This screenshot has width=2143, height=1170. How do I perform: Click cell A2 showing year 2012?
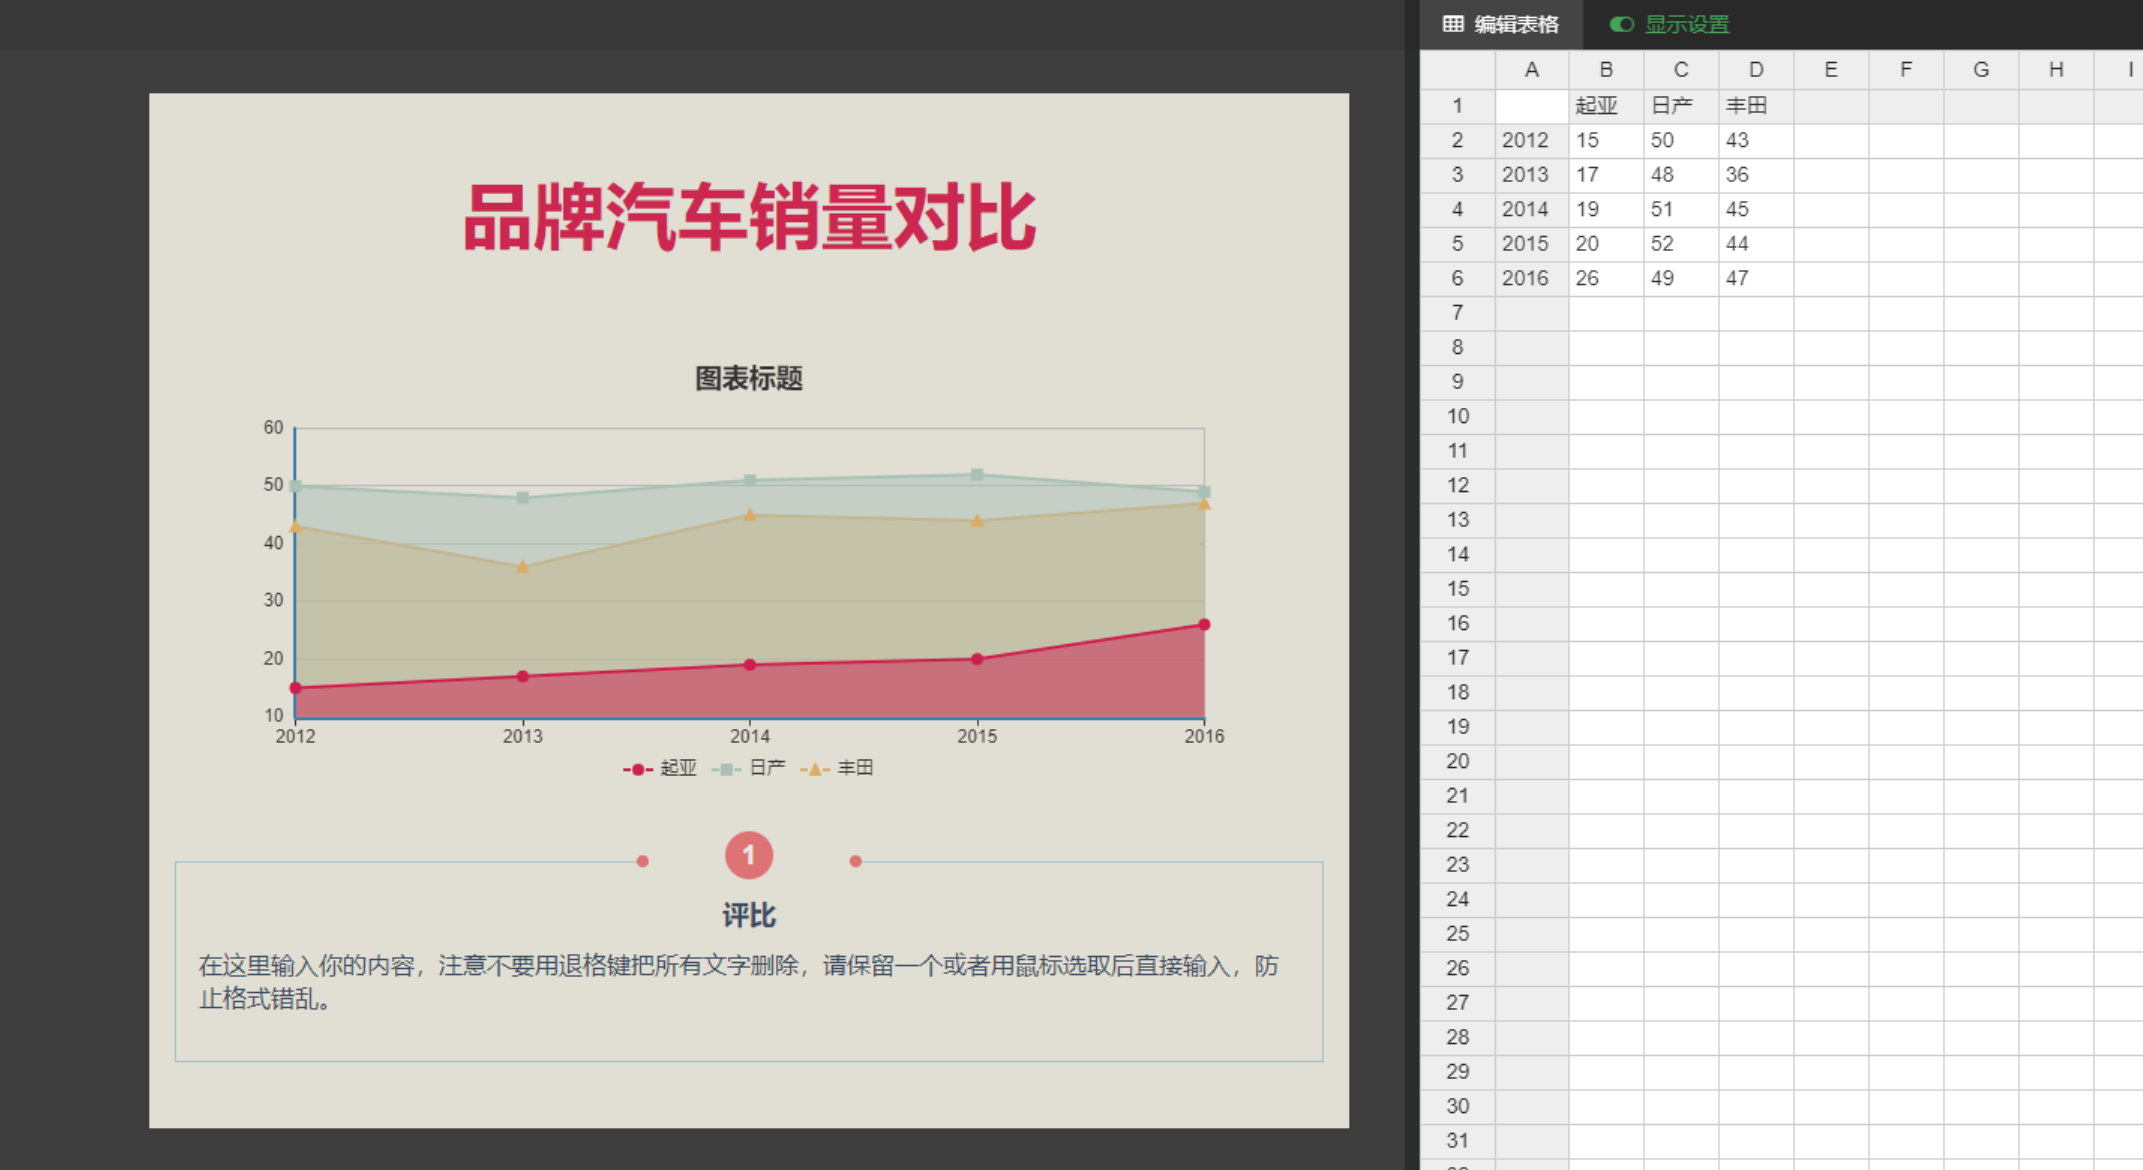pos(1524,138)
